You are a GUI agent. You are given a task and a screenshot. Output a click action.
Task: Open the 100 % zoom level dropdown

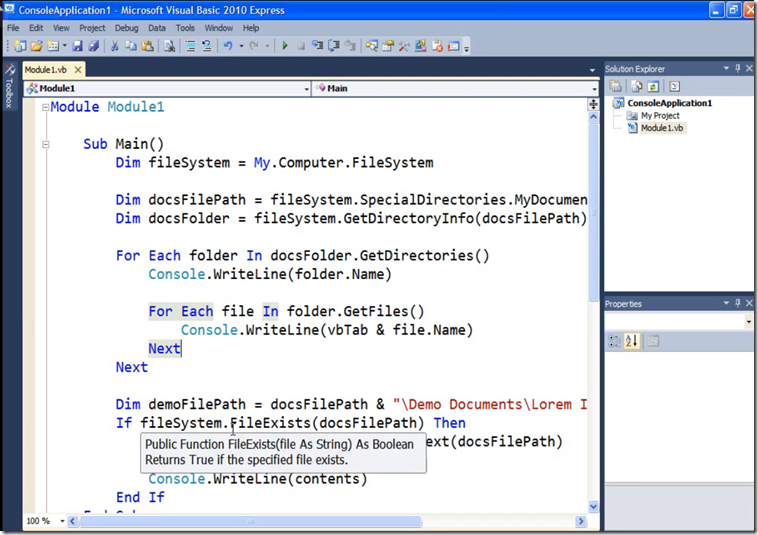62,521
